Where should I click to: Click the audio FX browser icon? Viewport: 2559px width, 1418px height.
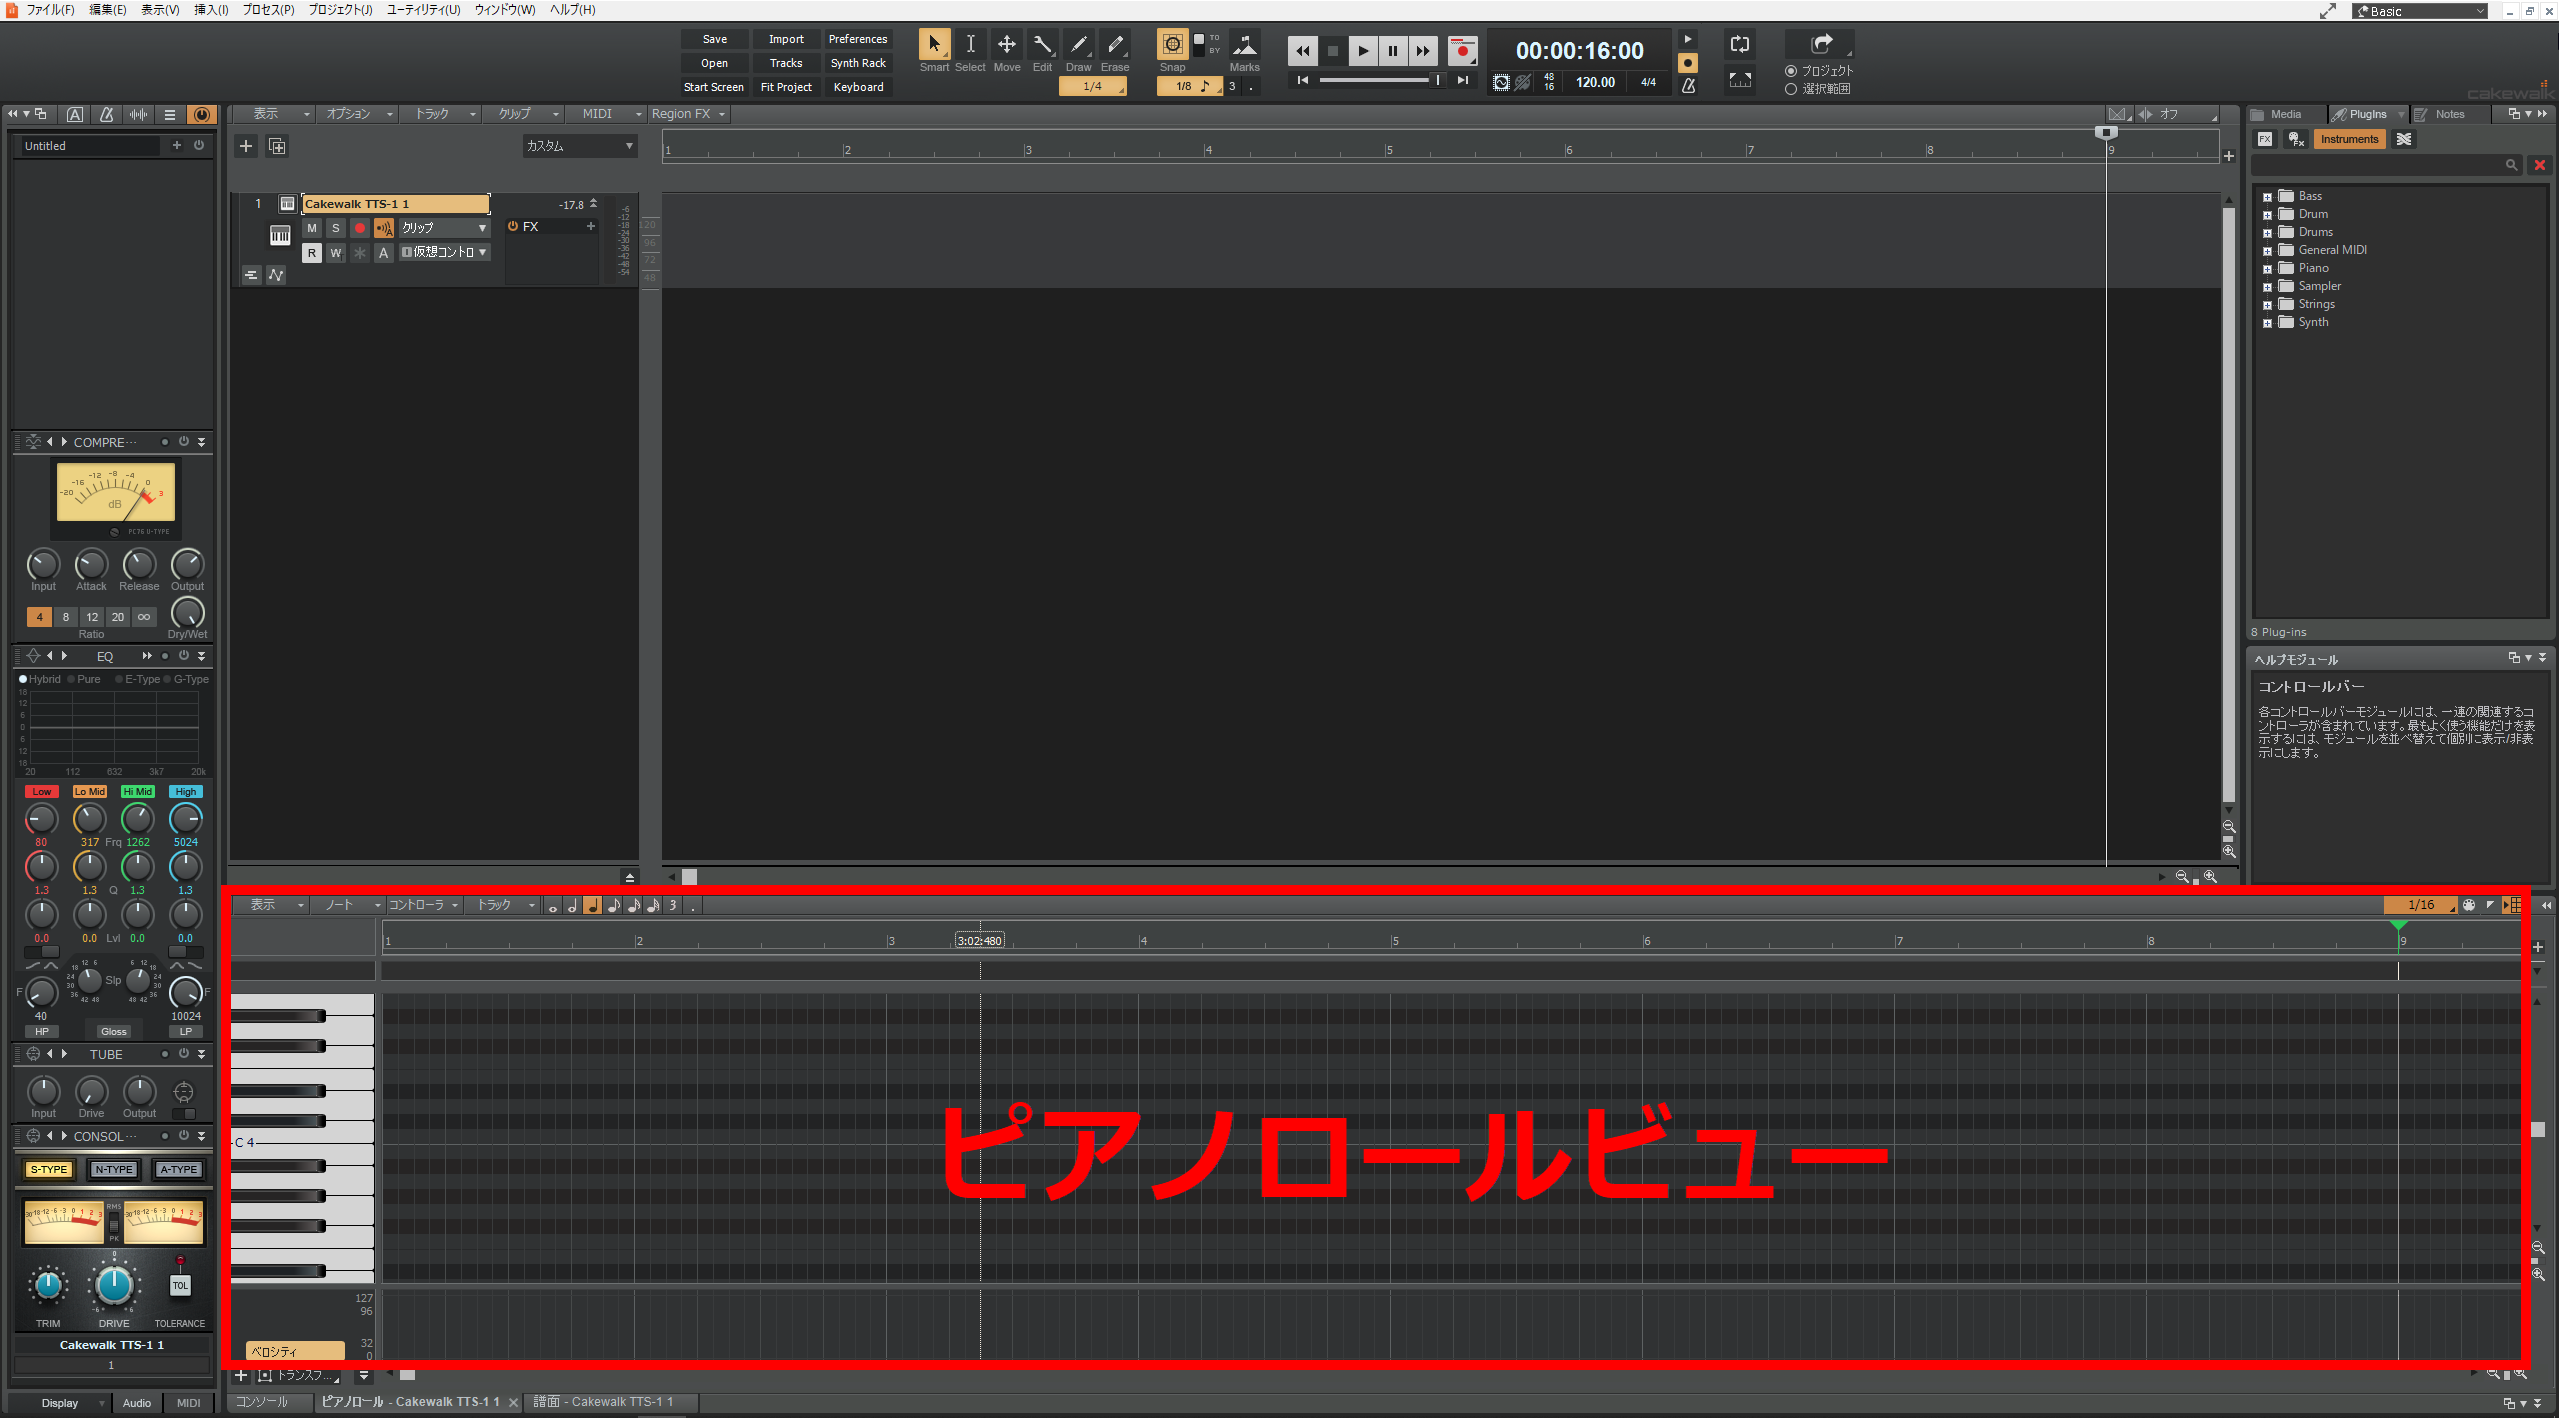(x=2264, y=139)
